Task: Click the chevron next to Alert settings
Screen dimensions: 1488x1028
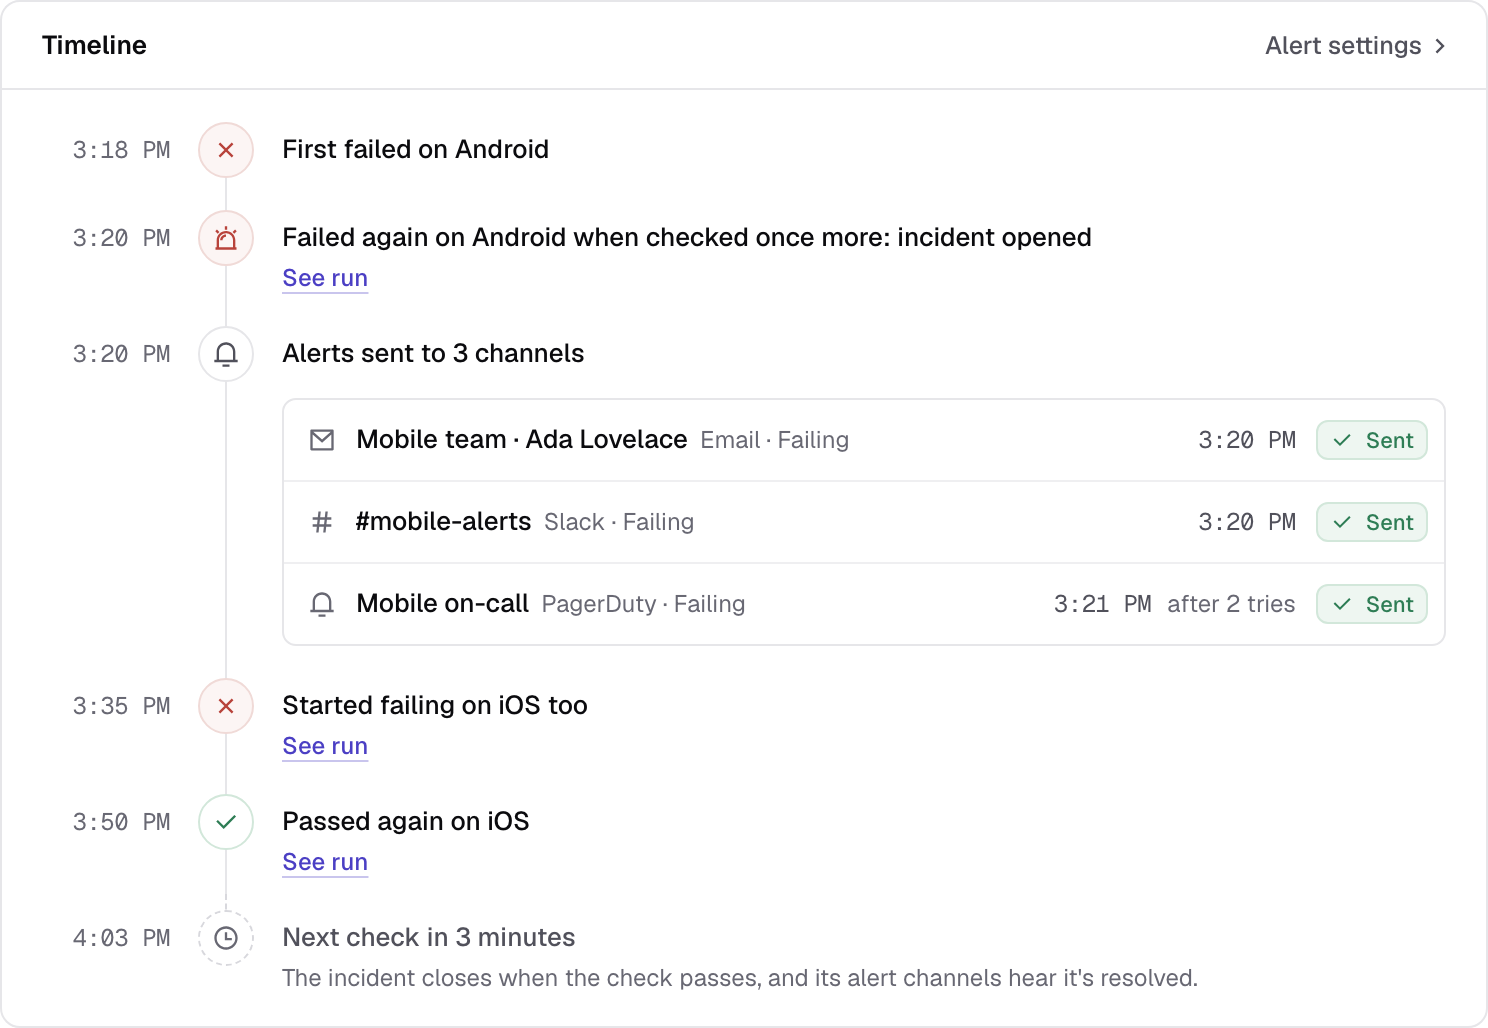Action: pyautogui.click(x=1439, y=46)
